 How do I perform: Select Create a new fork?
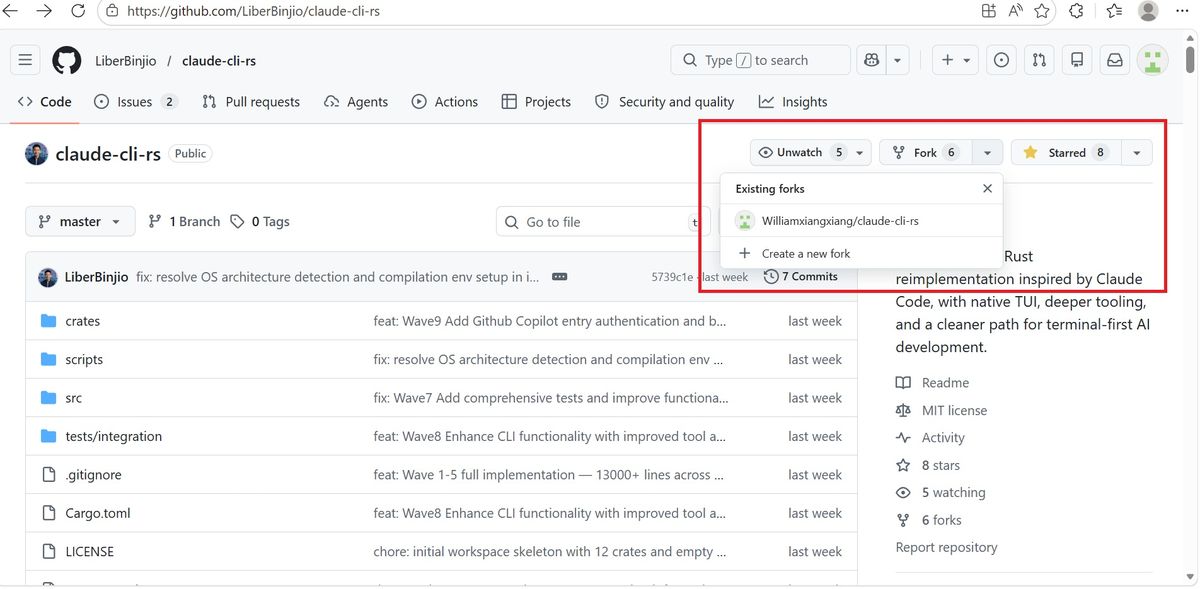805,254
